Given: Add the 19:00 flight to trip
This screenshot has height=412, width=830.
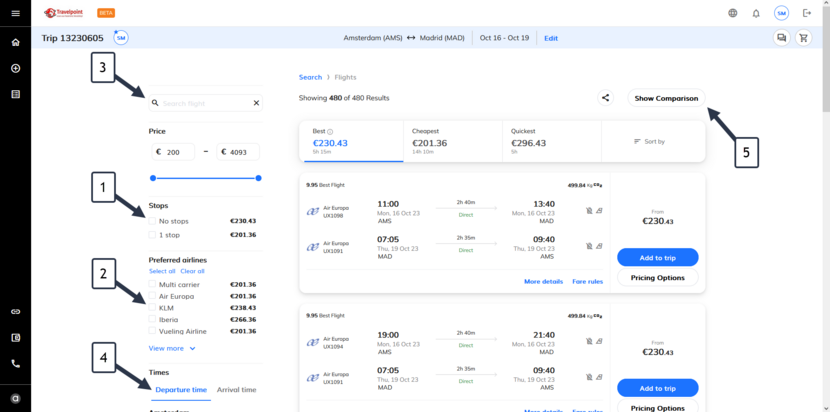Looking at the screenshot, I should pyautogui.click(x=657, y=388).
